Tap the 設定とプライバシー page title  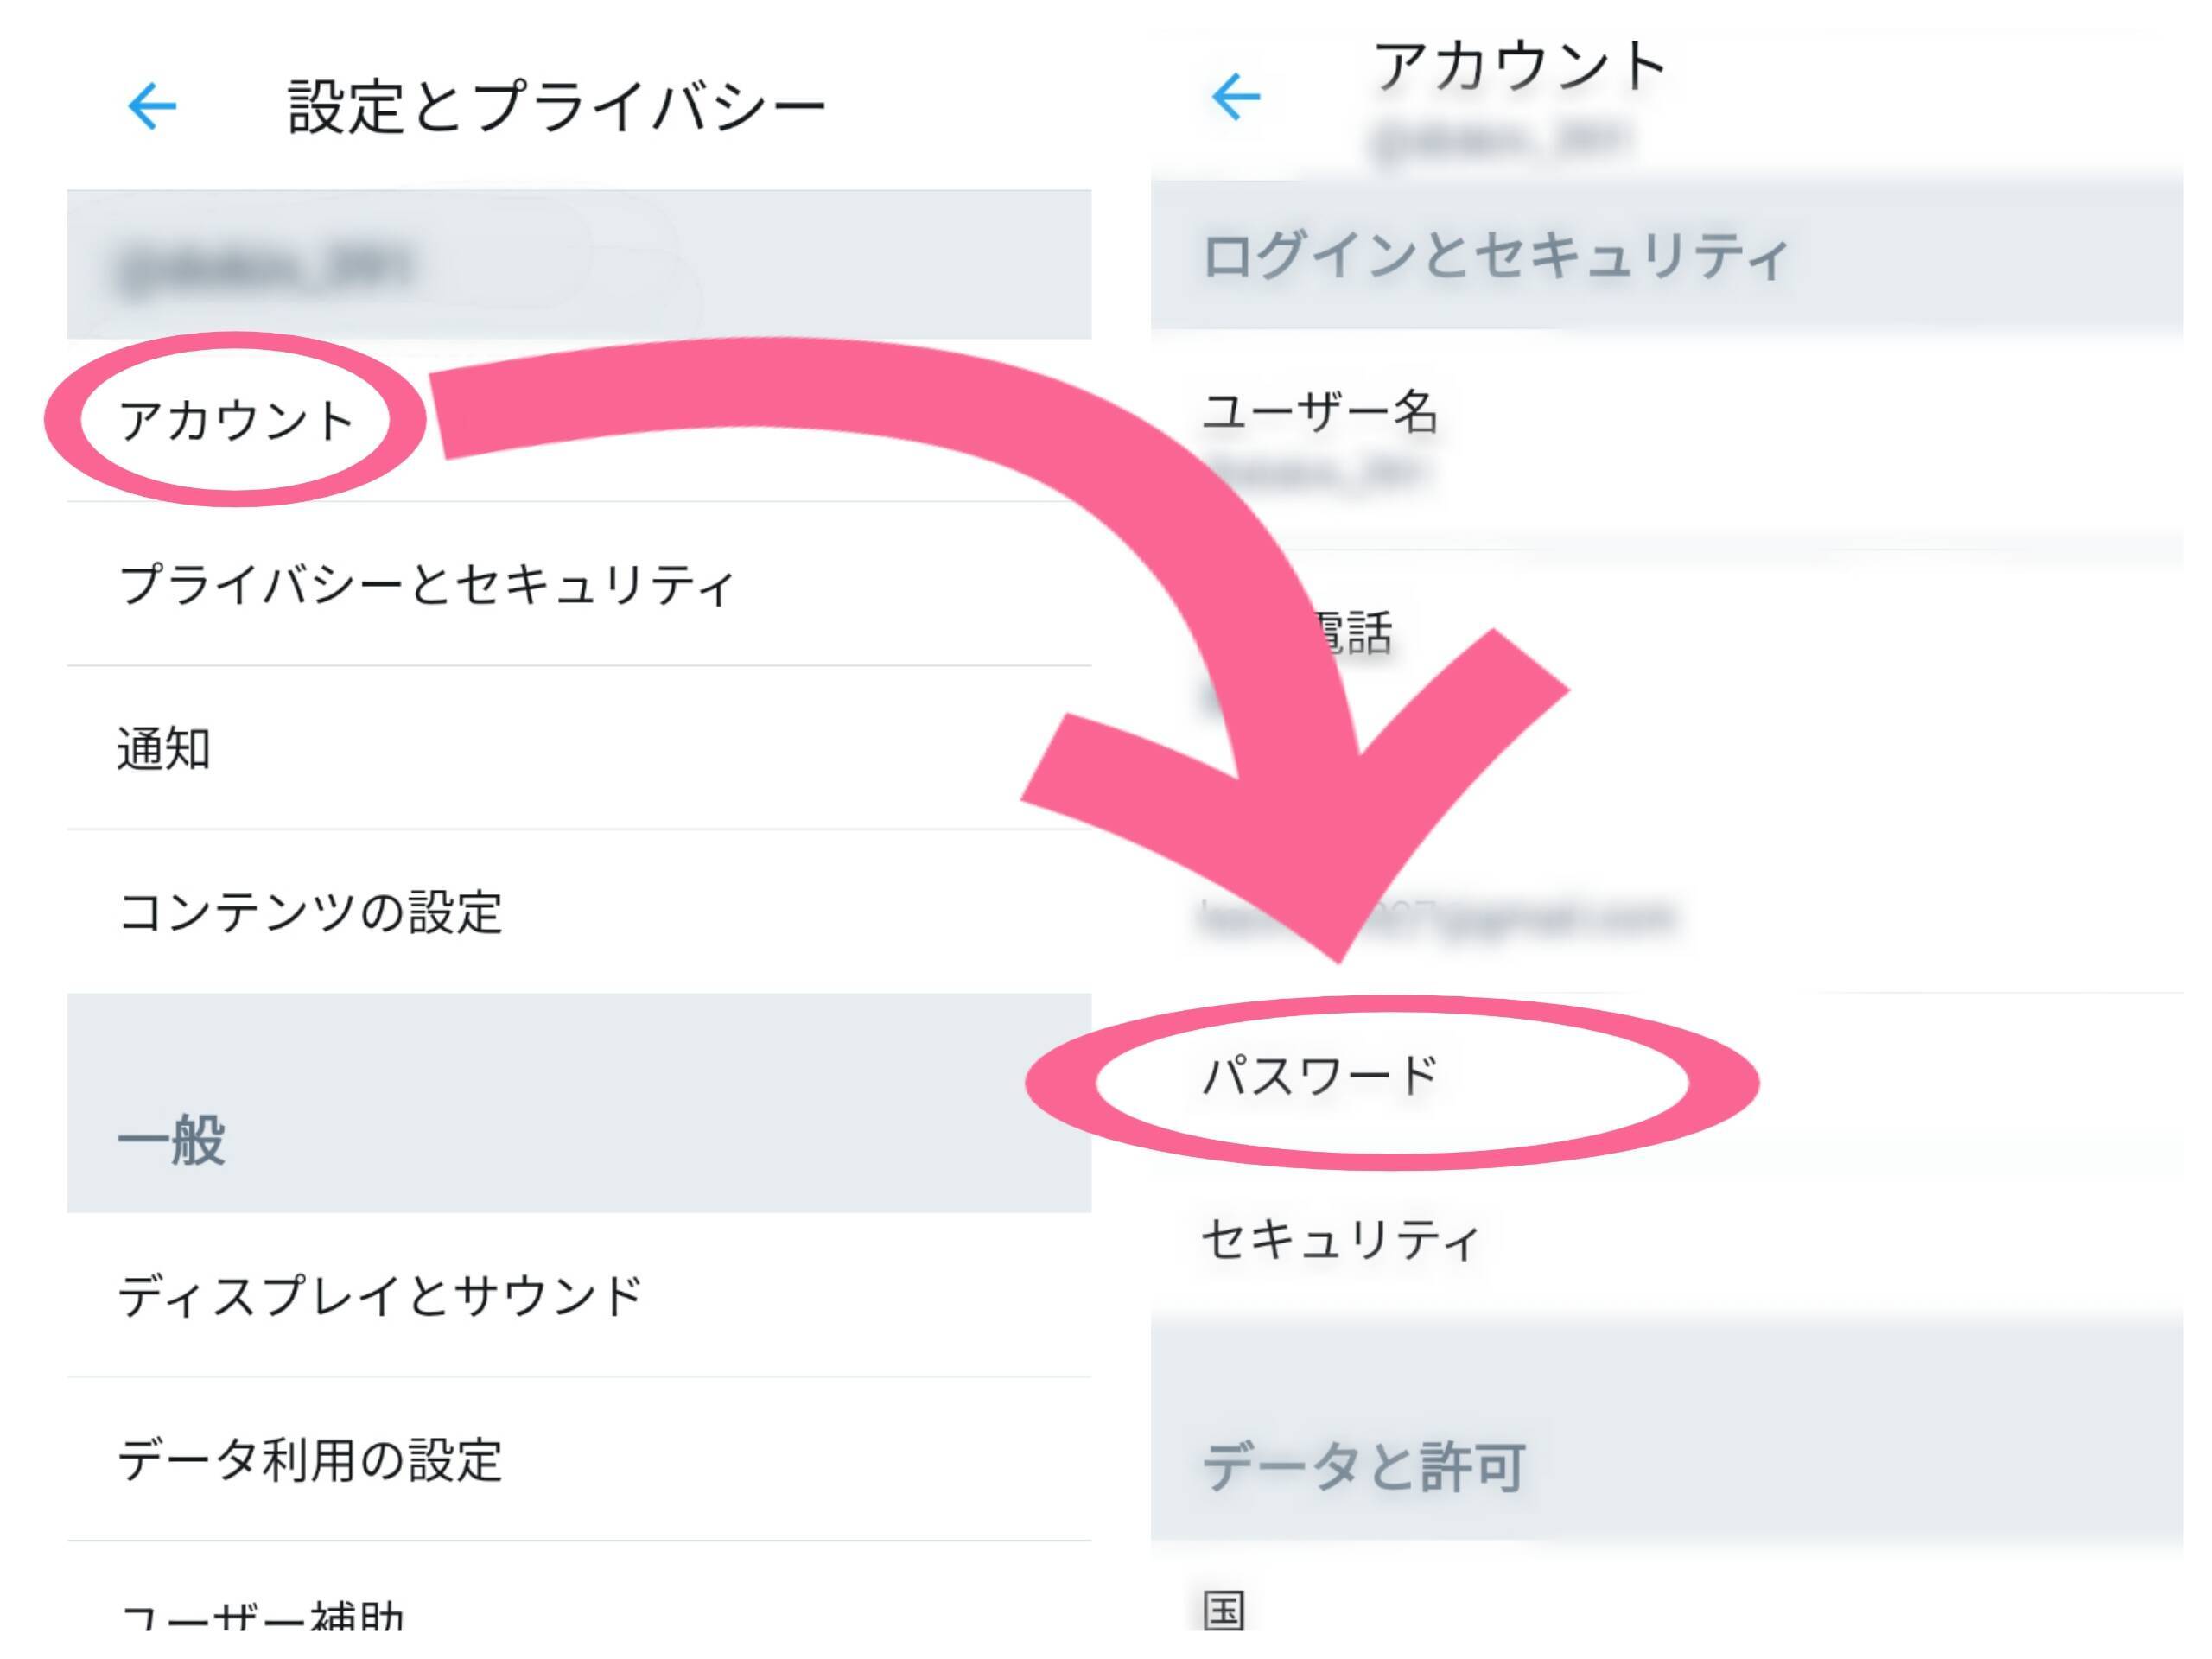click(557, 106)
